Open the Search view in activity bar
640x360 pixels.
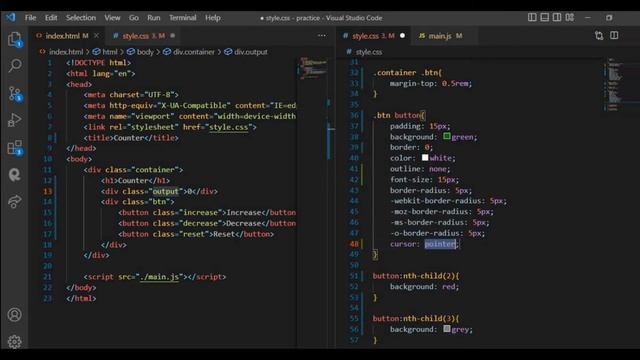coord(15,65)
